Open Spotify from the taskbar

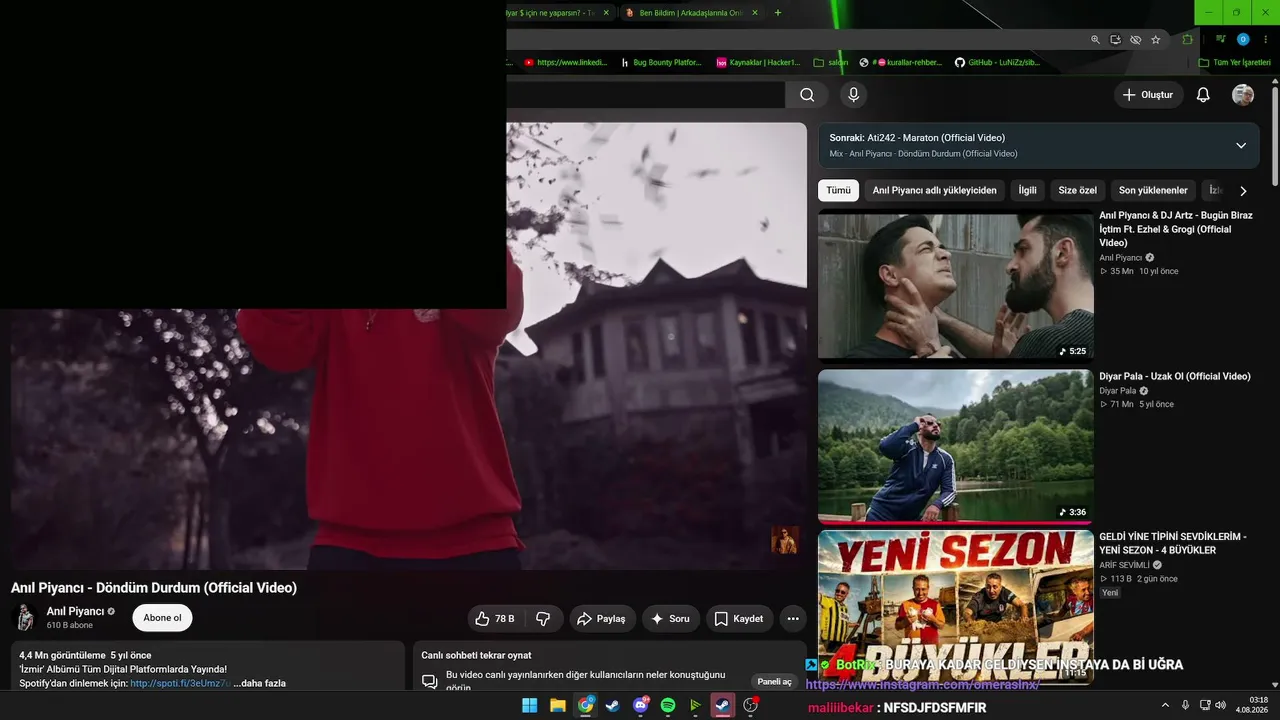(x=668, y=706)
